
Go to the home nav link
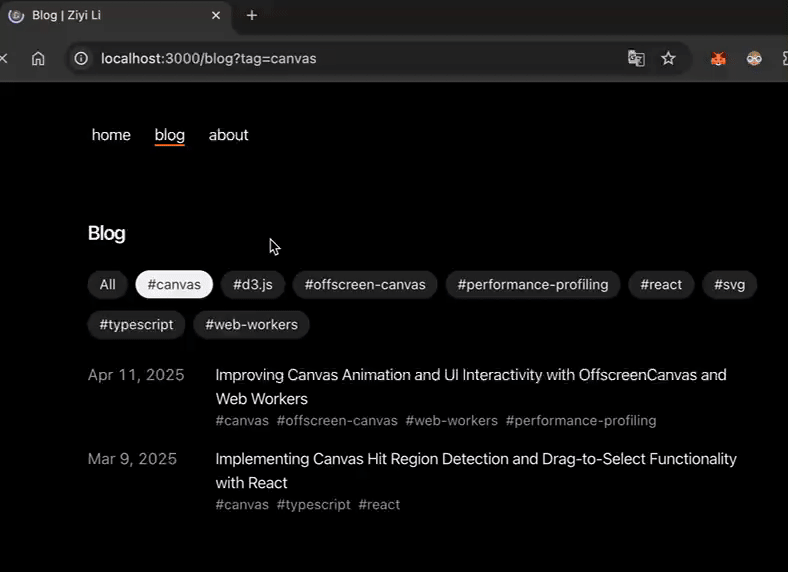click(111, 135)
